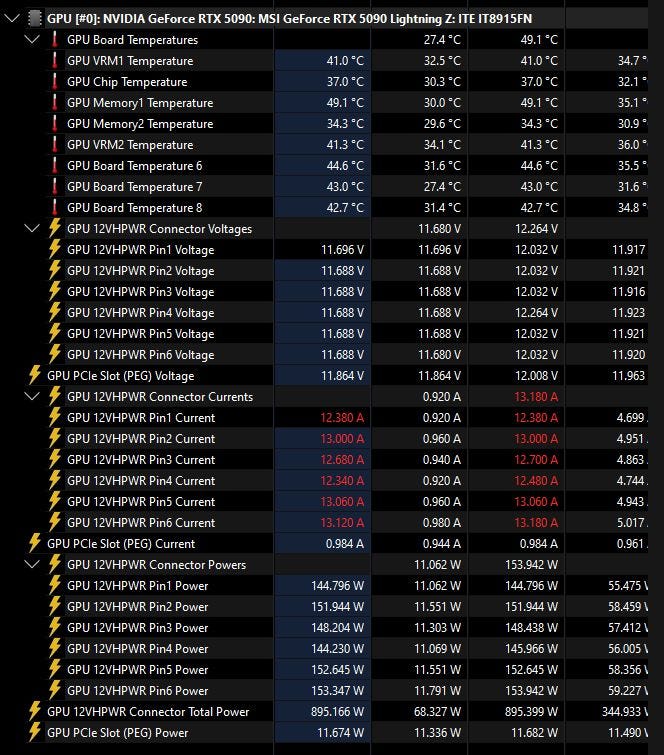Click thermometer icon of GPU VRM1 Temperature
Image resolution: width=664 pixels, height=755 pixels.
(54, 61)
